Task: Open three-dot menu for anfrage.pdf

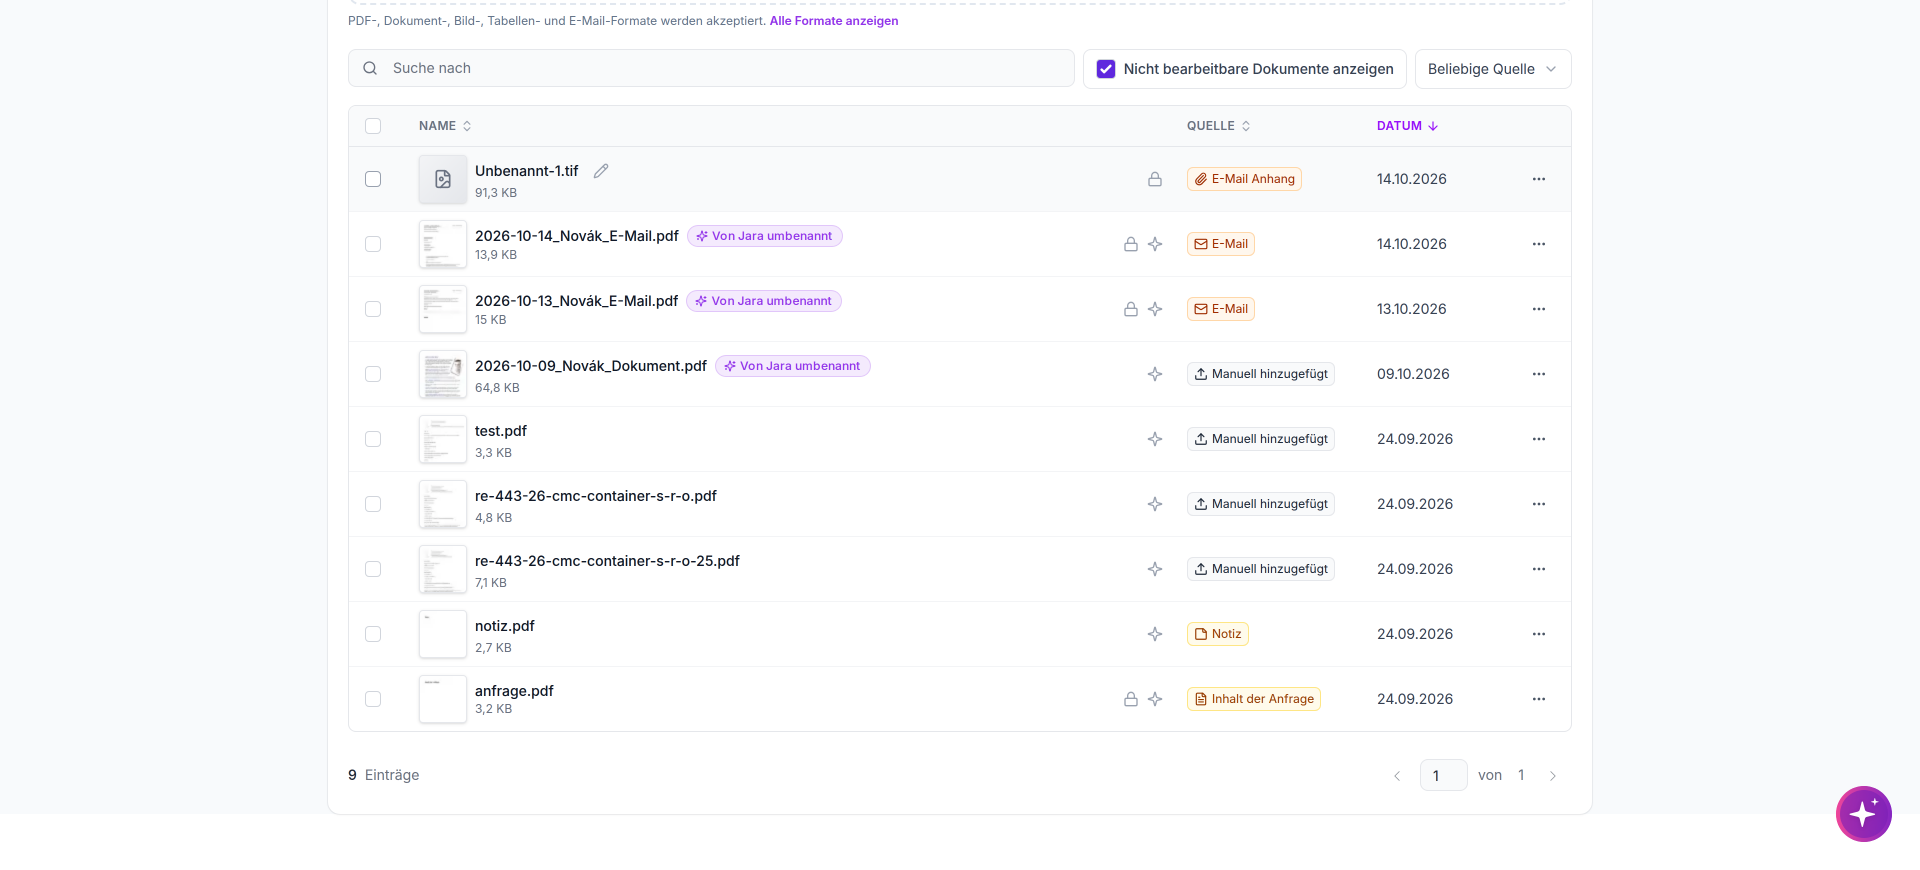Action: click(1539, 699)
